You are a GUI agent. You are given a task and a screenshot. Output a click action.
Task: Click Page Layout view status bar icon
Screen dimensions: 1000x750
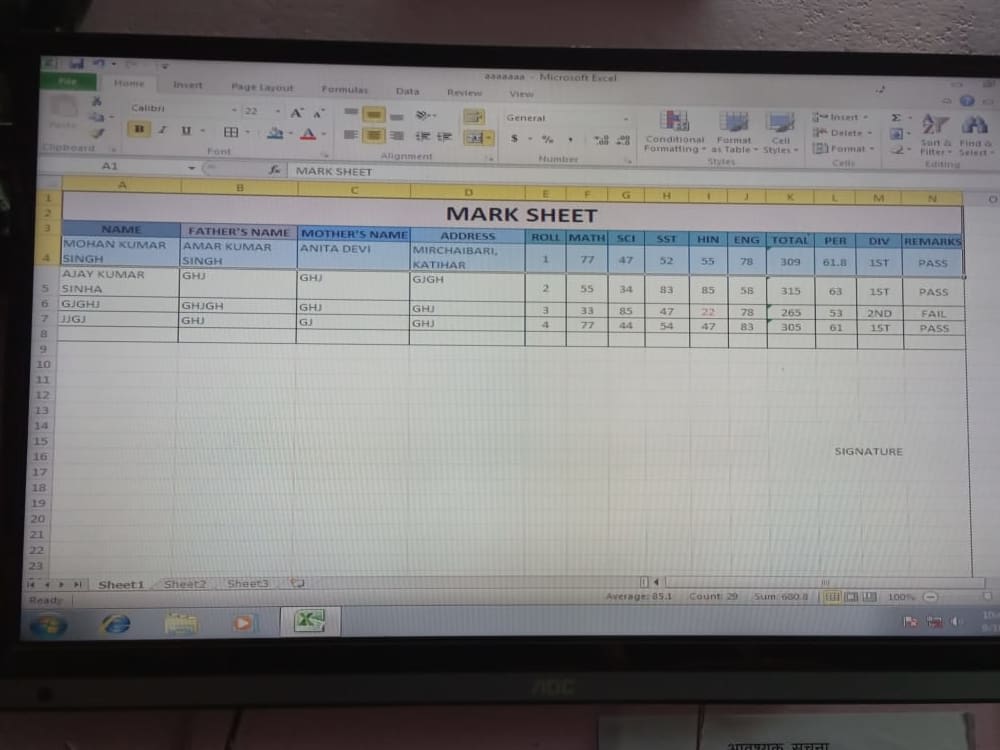click(851, 597)
